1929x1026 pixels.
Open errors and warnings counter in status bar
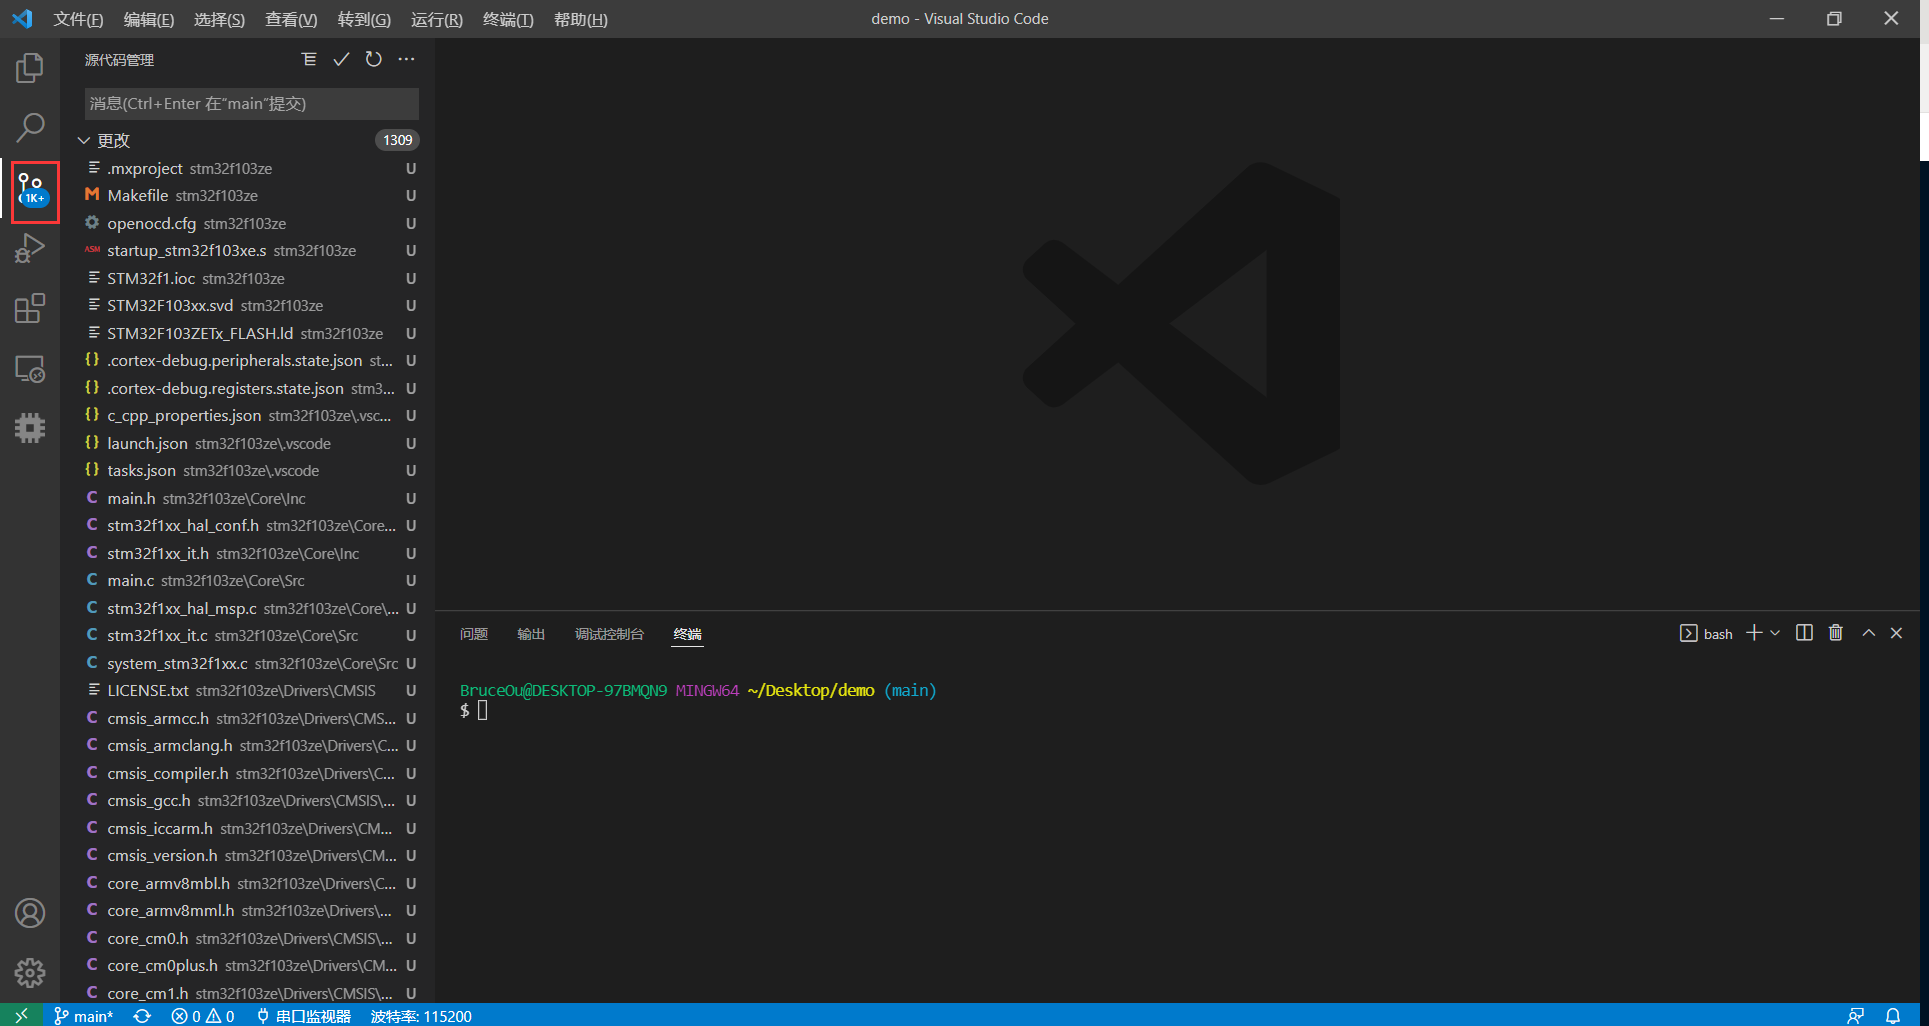[x=203, y=1015]
